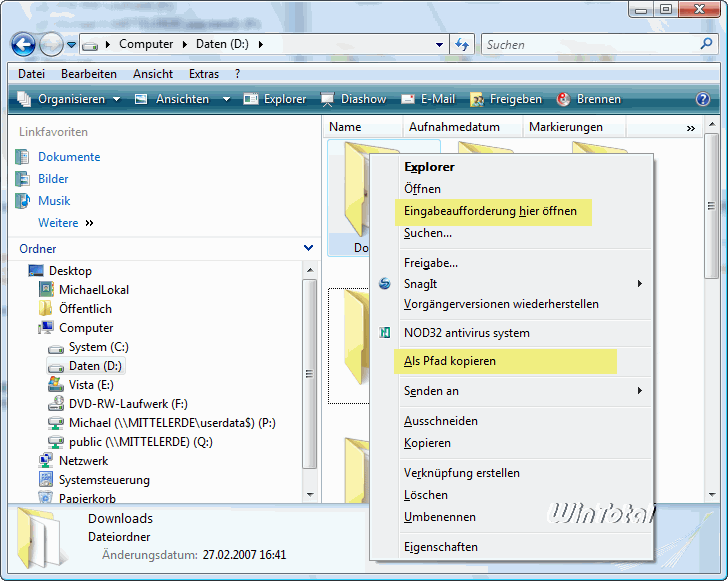Open the Extras menu

(x=204, y=74)
